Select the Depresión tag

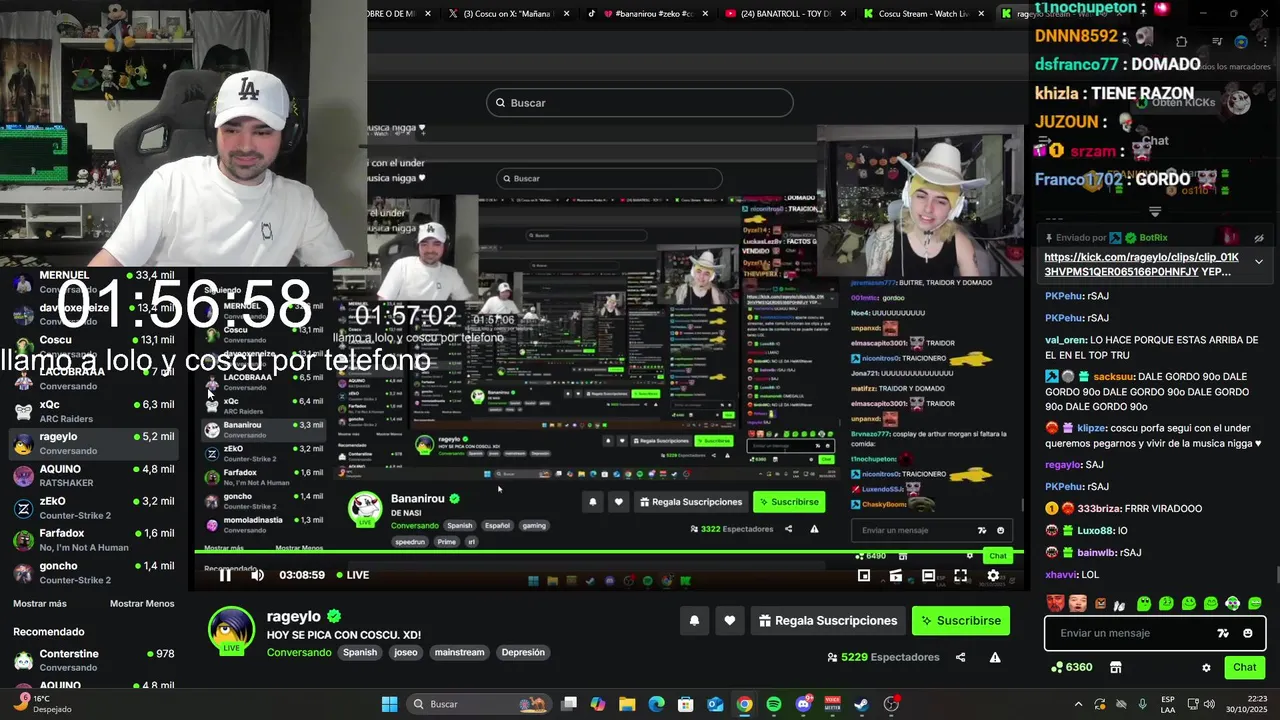click(523, 652)
